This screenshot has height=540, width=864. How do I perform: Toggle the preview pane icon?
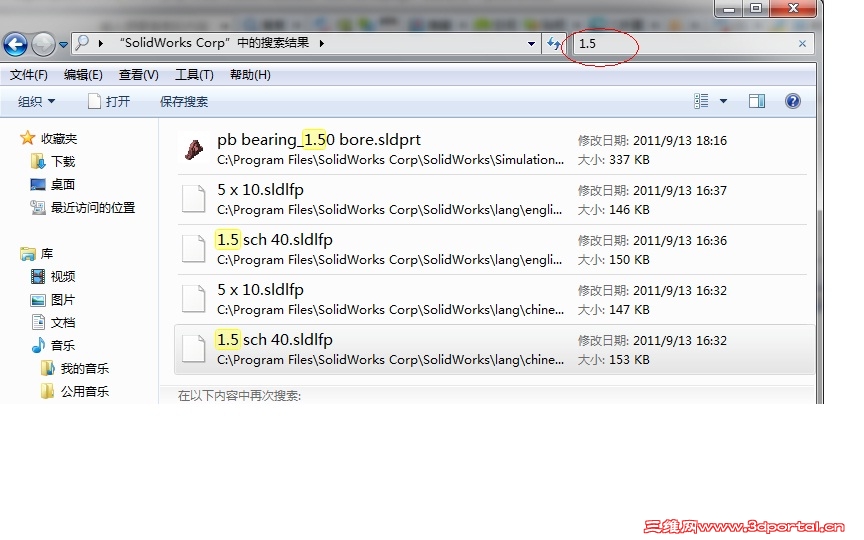(x=757, y=101)
